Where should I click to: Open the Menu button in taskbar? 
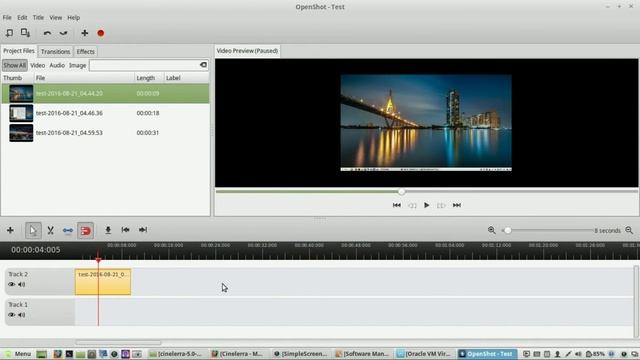(18, 354)
